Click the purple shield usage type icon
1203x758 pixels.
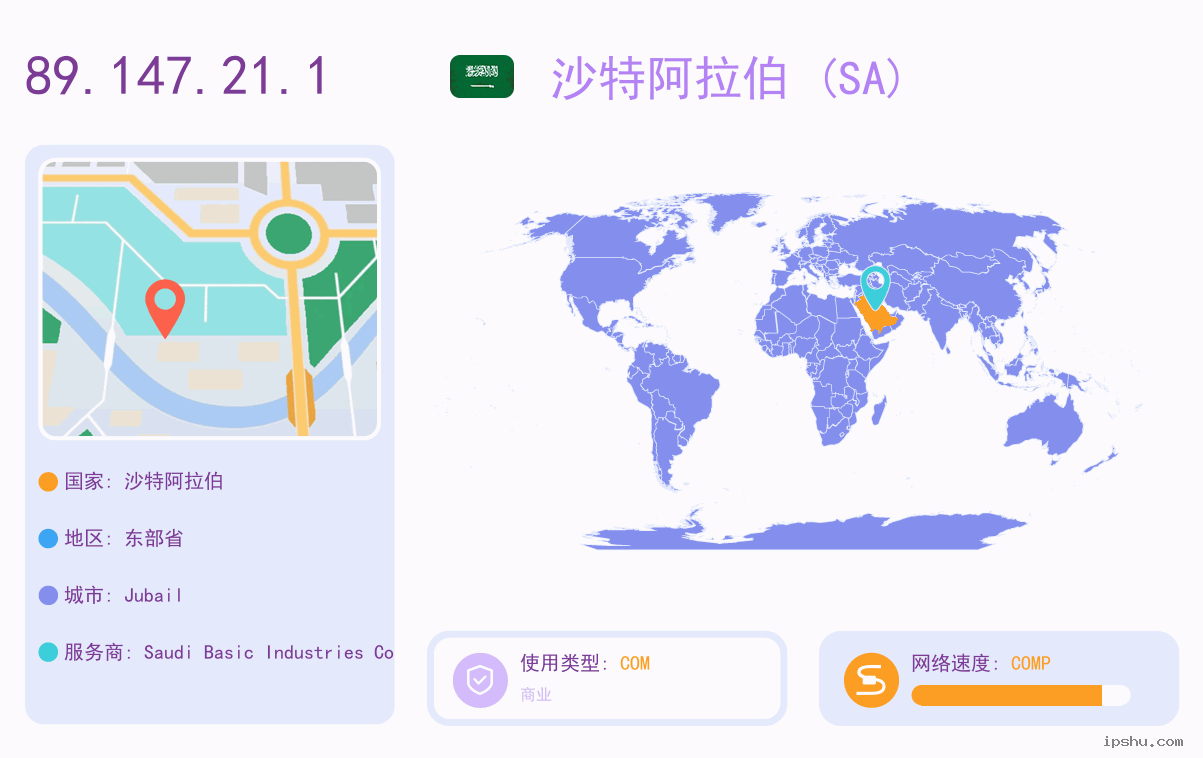pos(480,680)
